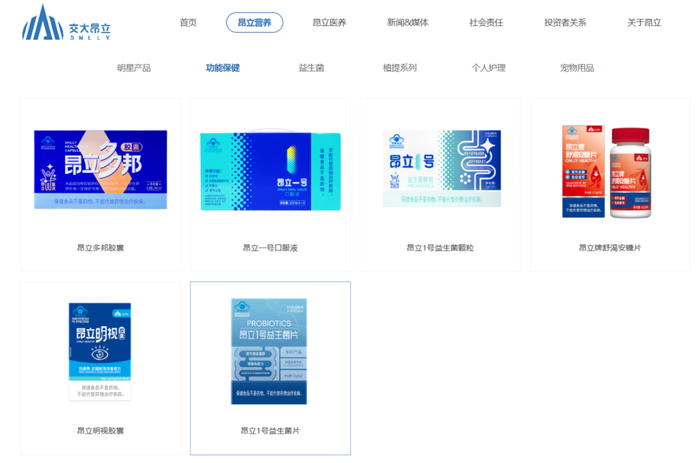Click the 昂立1号益生菌片 product title
The width and height of the screenshot is (700, 463).
pyautogui.click(x=270, y=431)
